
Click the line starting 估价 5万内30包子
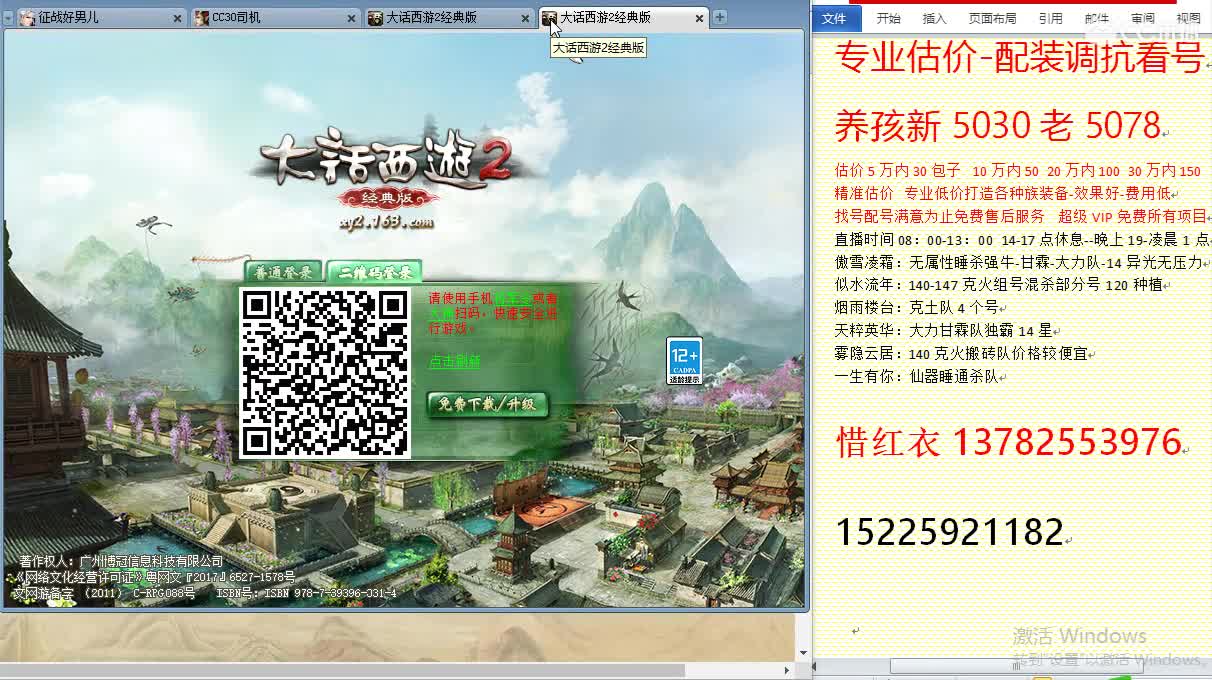(x=1018, y=171)
